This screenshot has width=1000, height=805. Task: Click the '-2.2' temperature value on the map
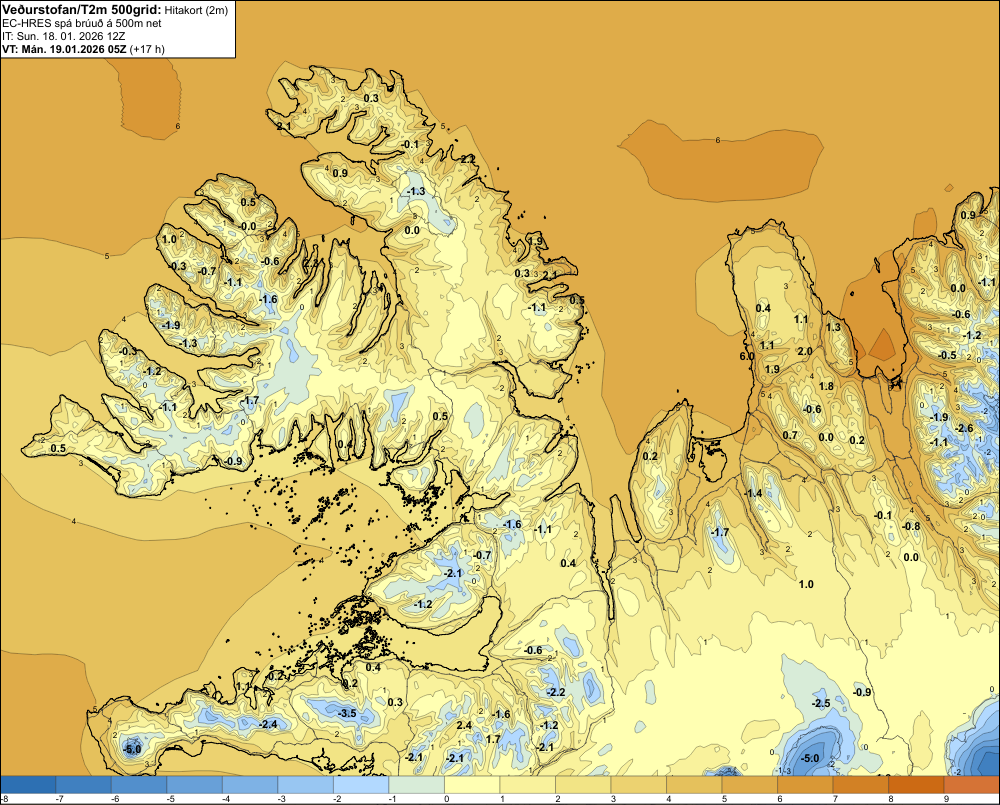pos(556,693)
